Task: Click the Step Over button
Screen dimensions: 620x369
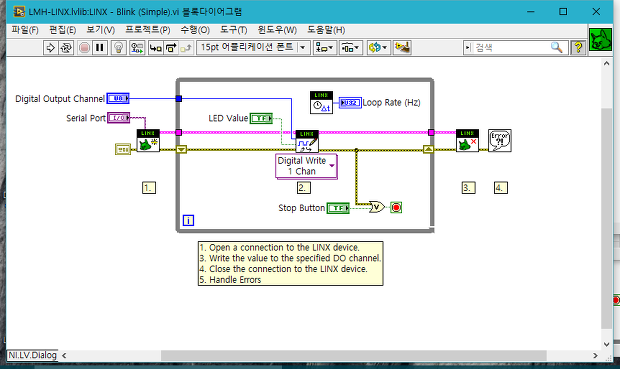Action: [171, 48]
